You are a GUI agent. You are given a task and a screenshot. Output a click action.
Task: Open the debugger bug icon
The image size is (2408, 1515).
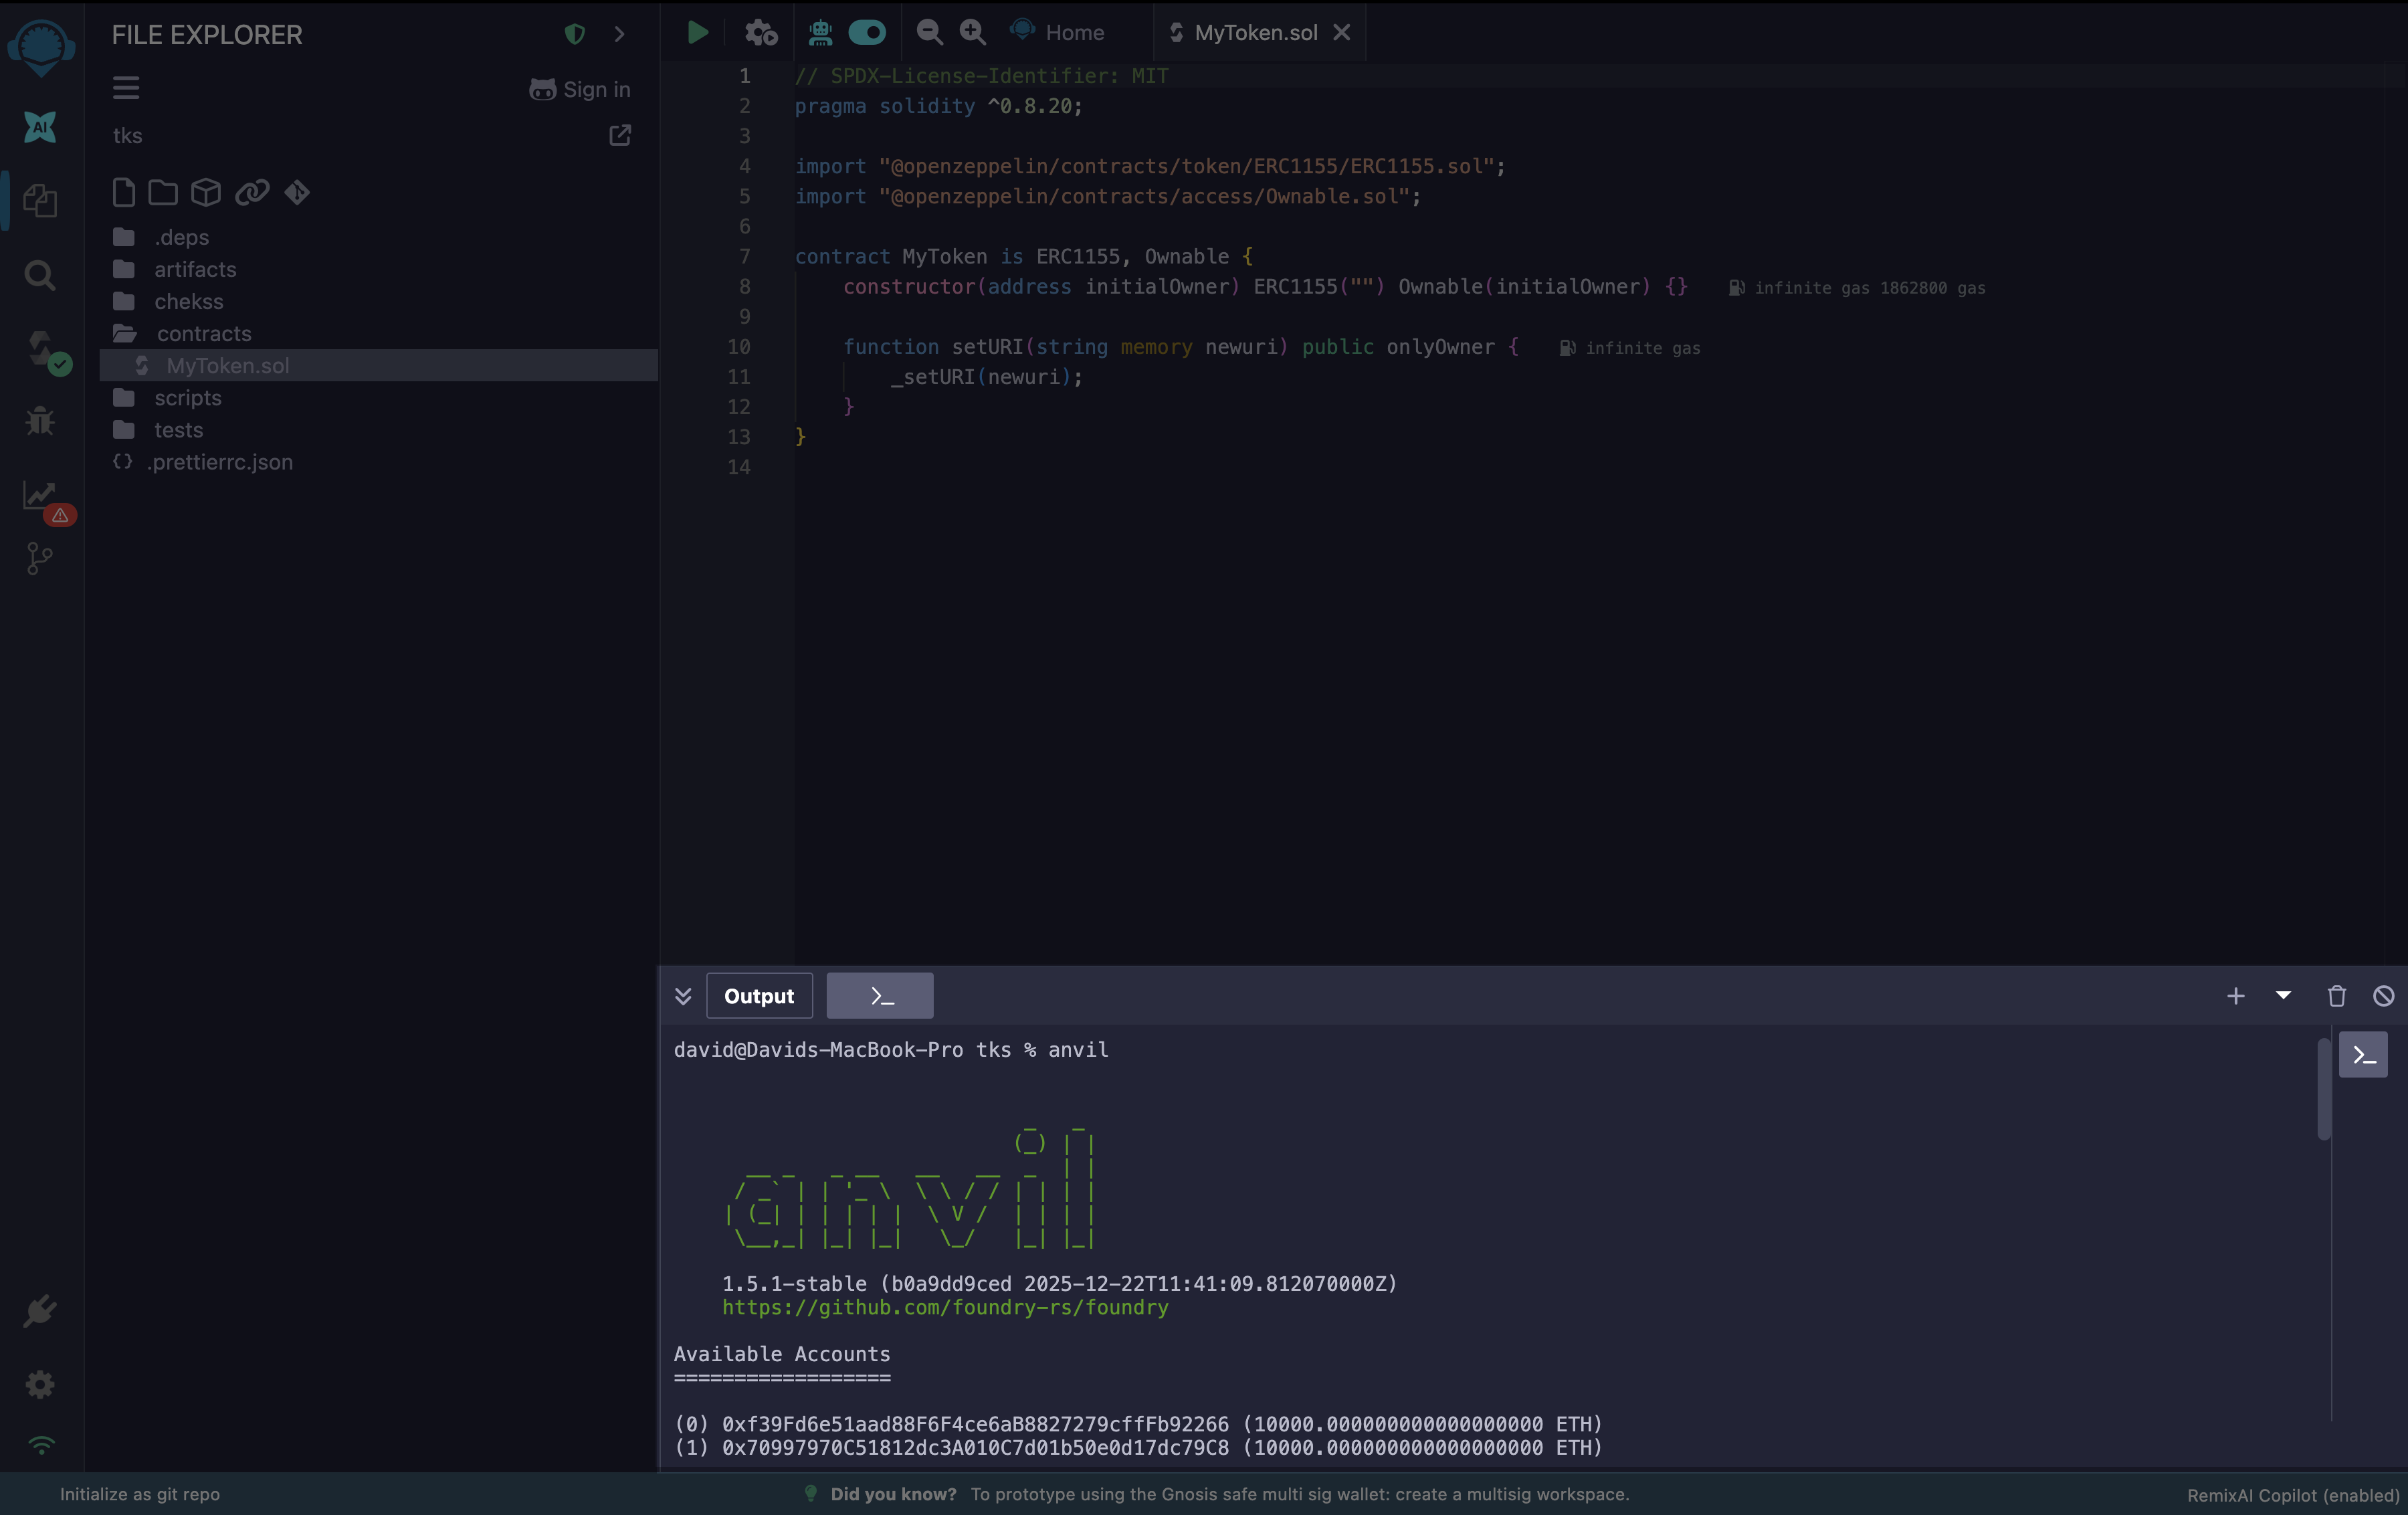[x=40, y=420]
